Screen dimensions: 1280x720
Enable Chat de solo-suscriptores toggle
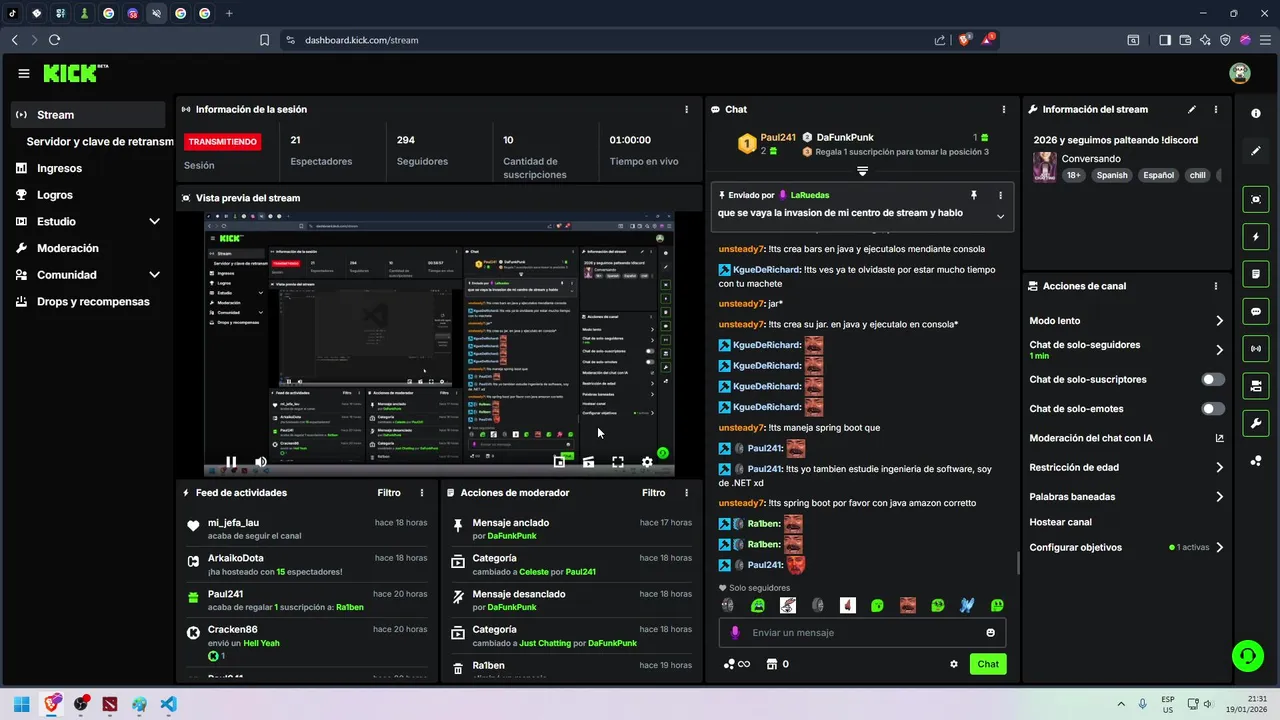pos(1213,380)
